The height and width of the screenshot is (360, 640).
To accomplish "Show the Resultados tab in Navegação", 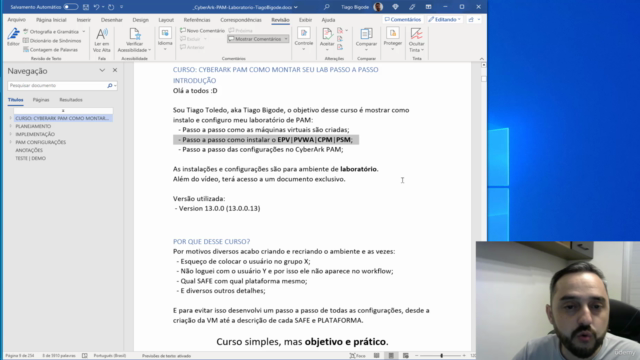I will [x=71, y=100].
